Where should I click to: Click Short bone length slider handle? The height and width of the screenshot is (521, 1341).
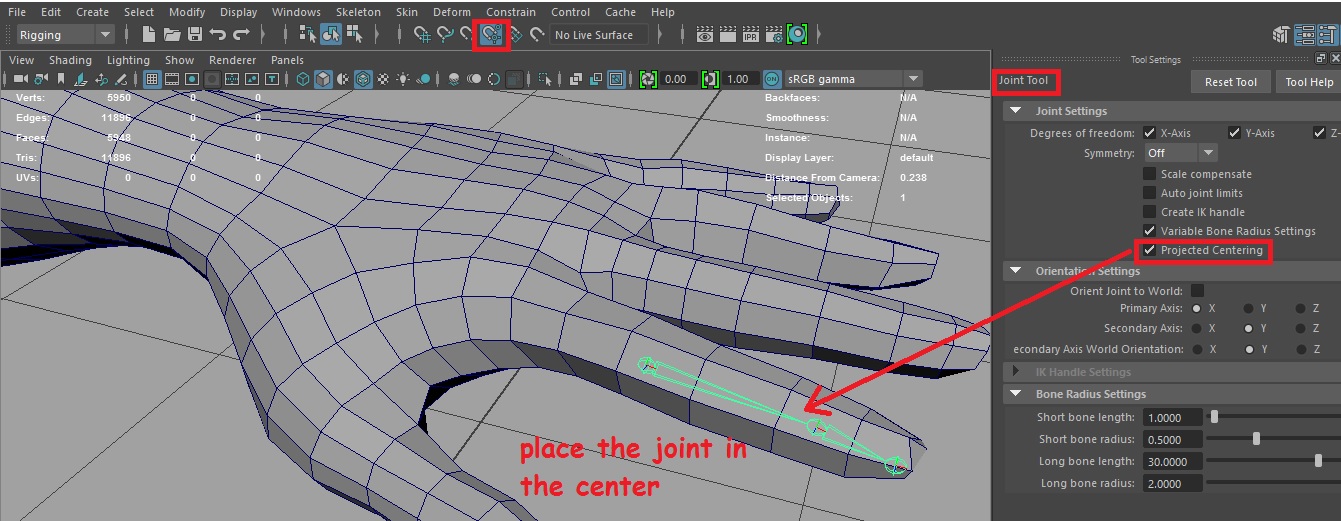coord(1214,417)
